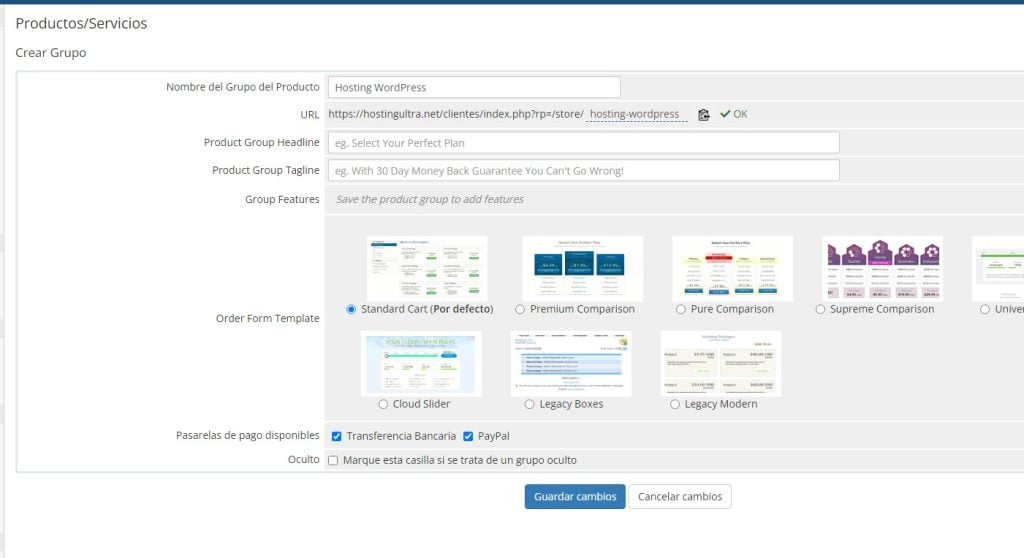The height and width of the screenshot is (558, 1024).
Task: Pick Supreme Comparison template radio
Action: pyautogui.click(x=820, y=310)
